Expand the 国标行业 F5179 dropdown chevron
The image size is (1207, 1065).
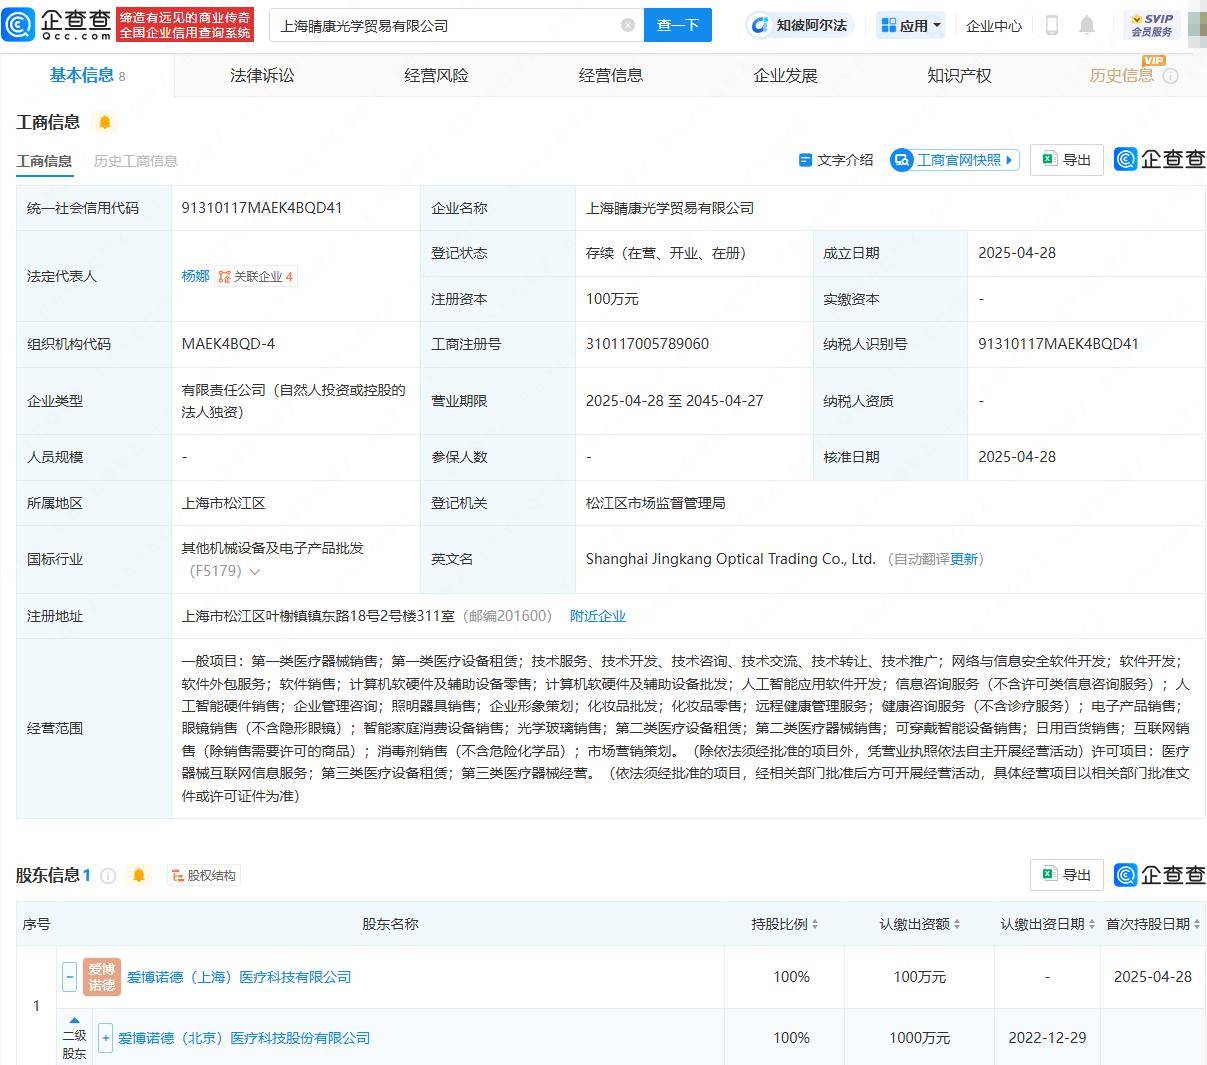255,572
